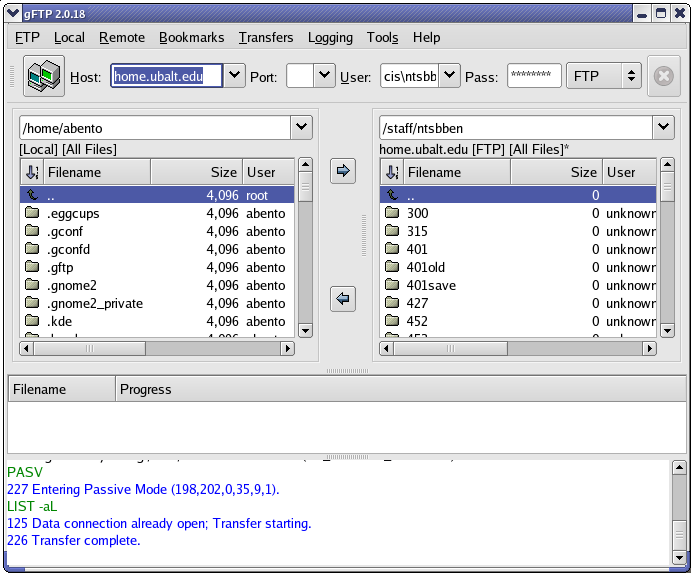
Task: Open the Bookmarks menu
Action: (x=192, y=37)
